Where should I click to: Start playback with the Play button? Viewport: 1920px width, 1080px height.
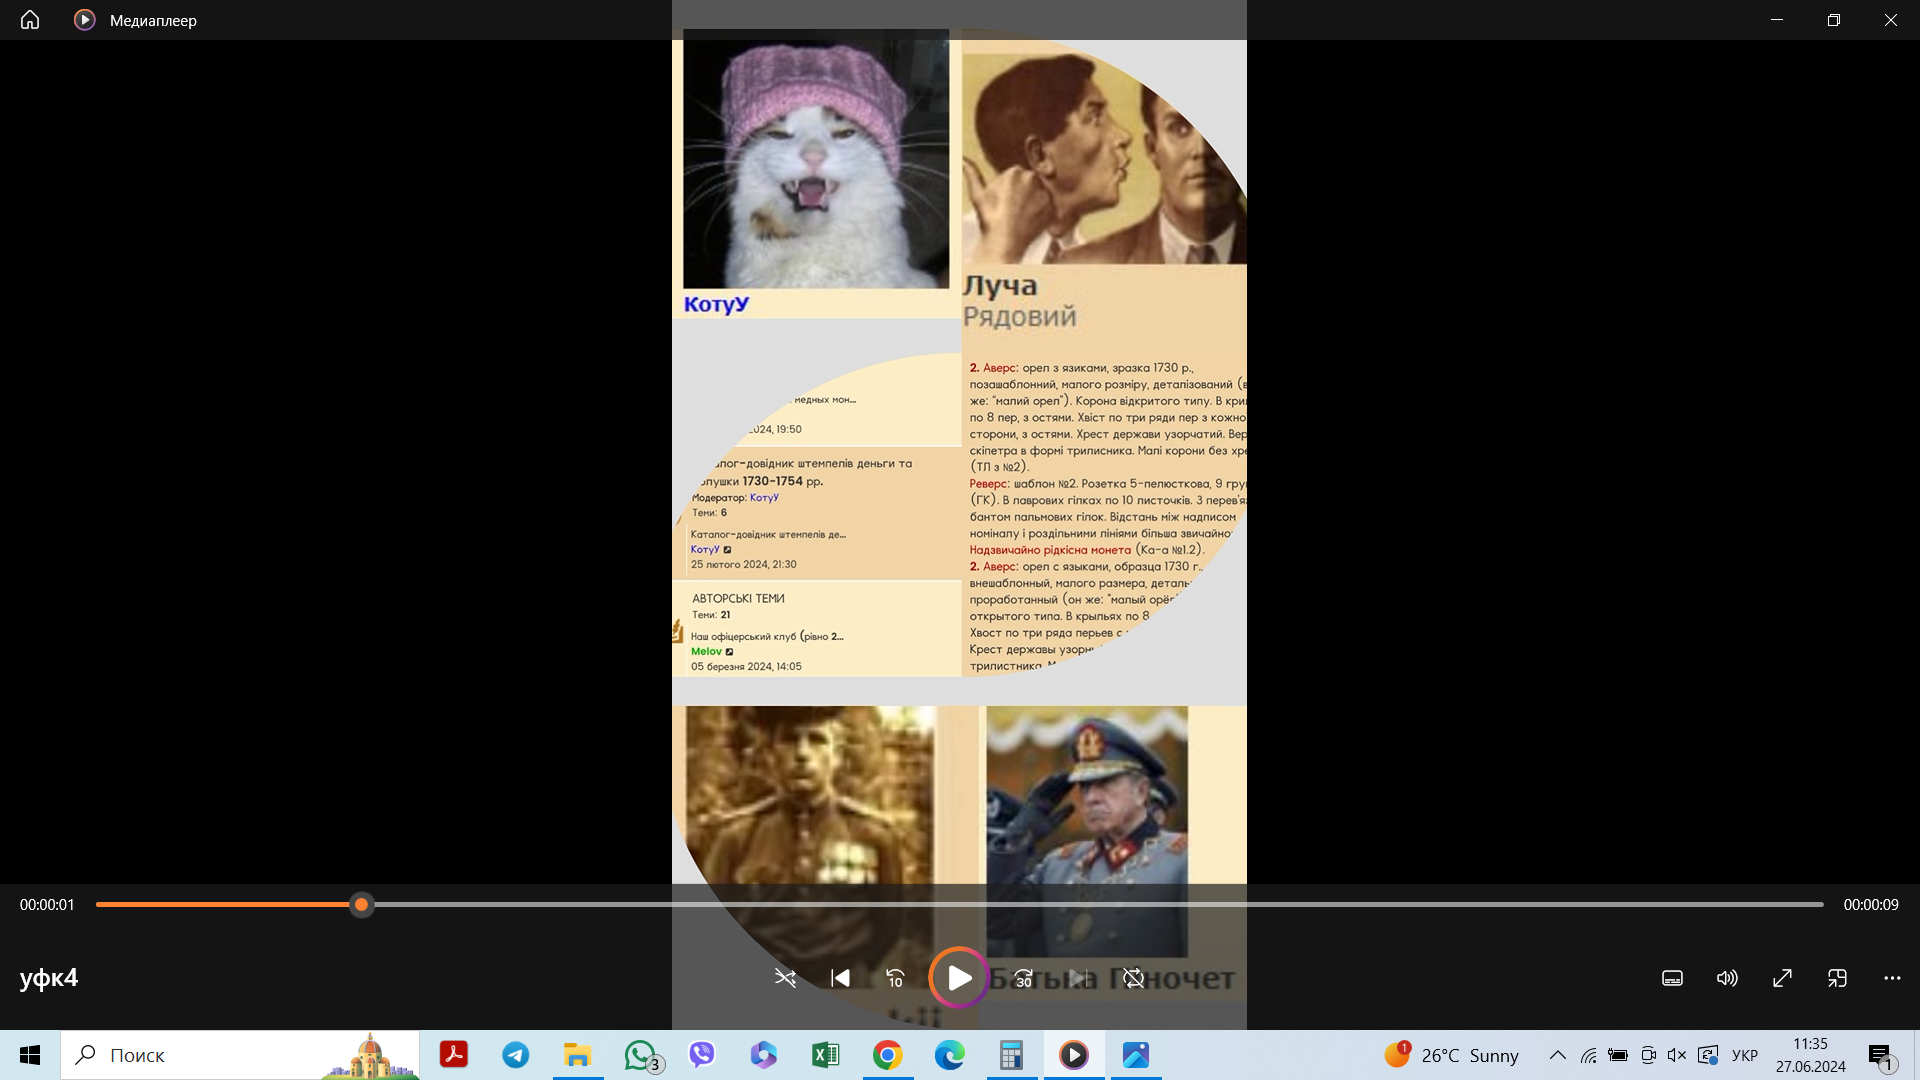click(x=959, y=978)
